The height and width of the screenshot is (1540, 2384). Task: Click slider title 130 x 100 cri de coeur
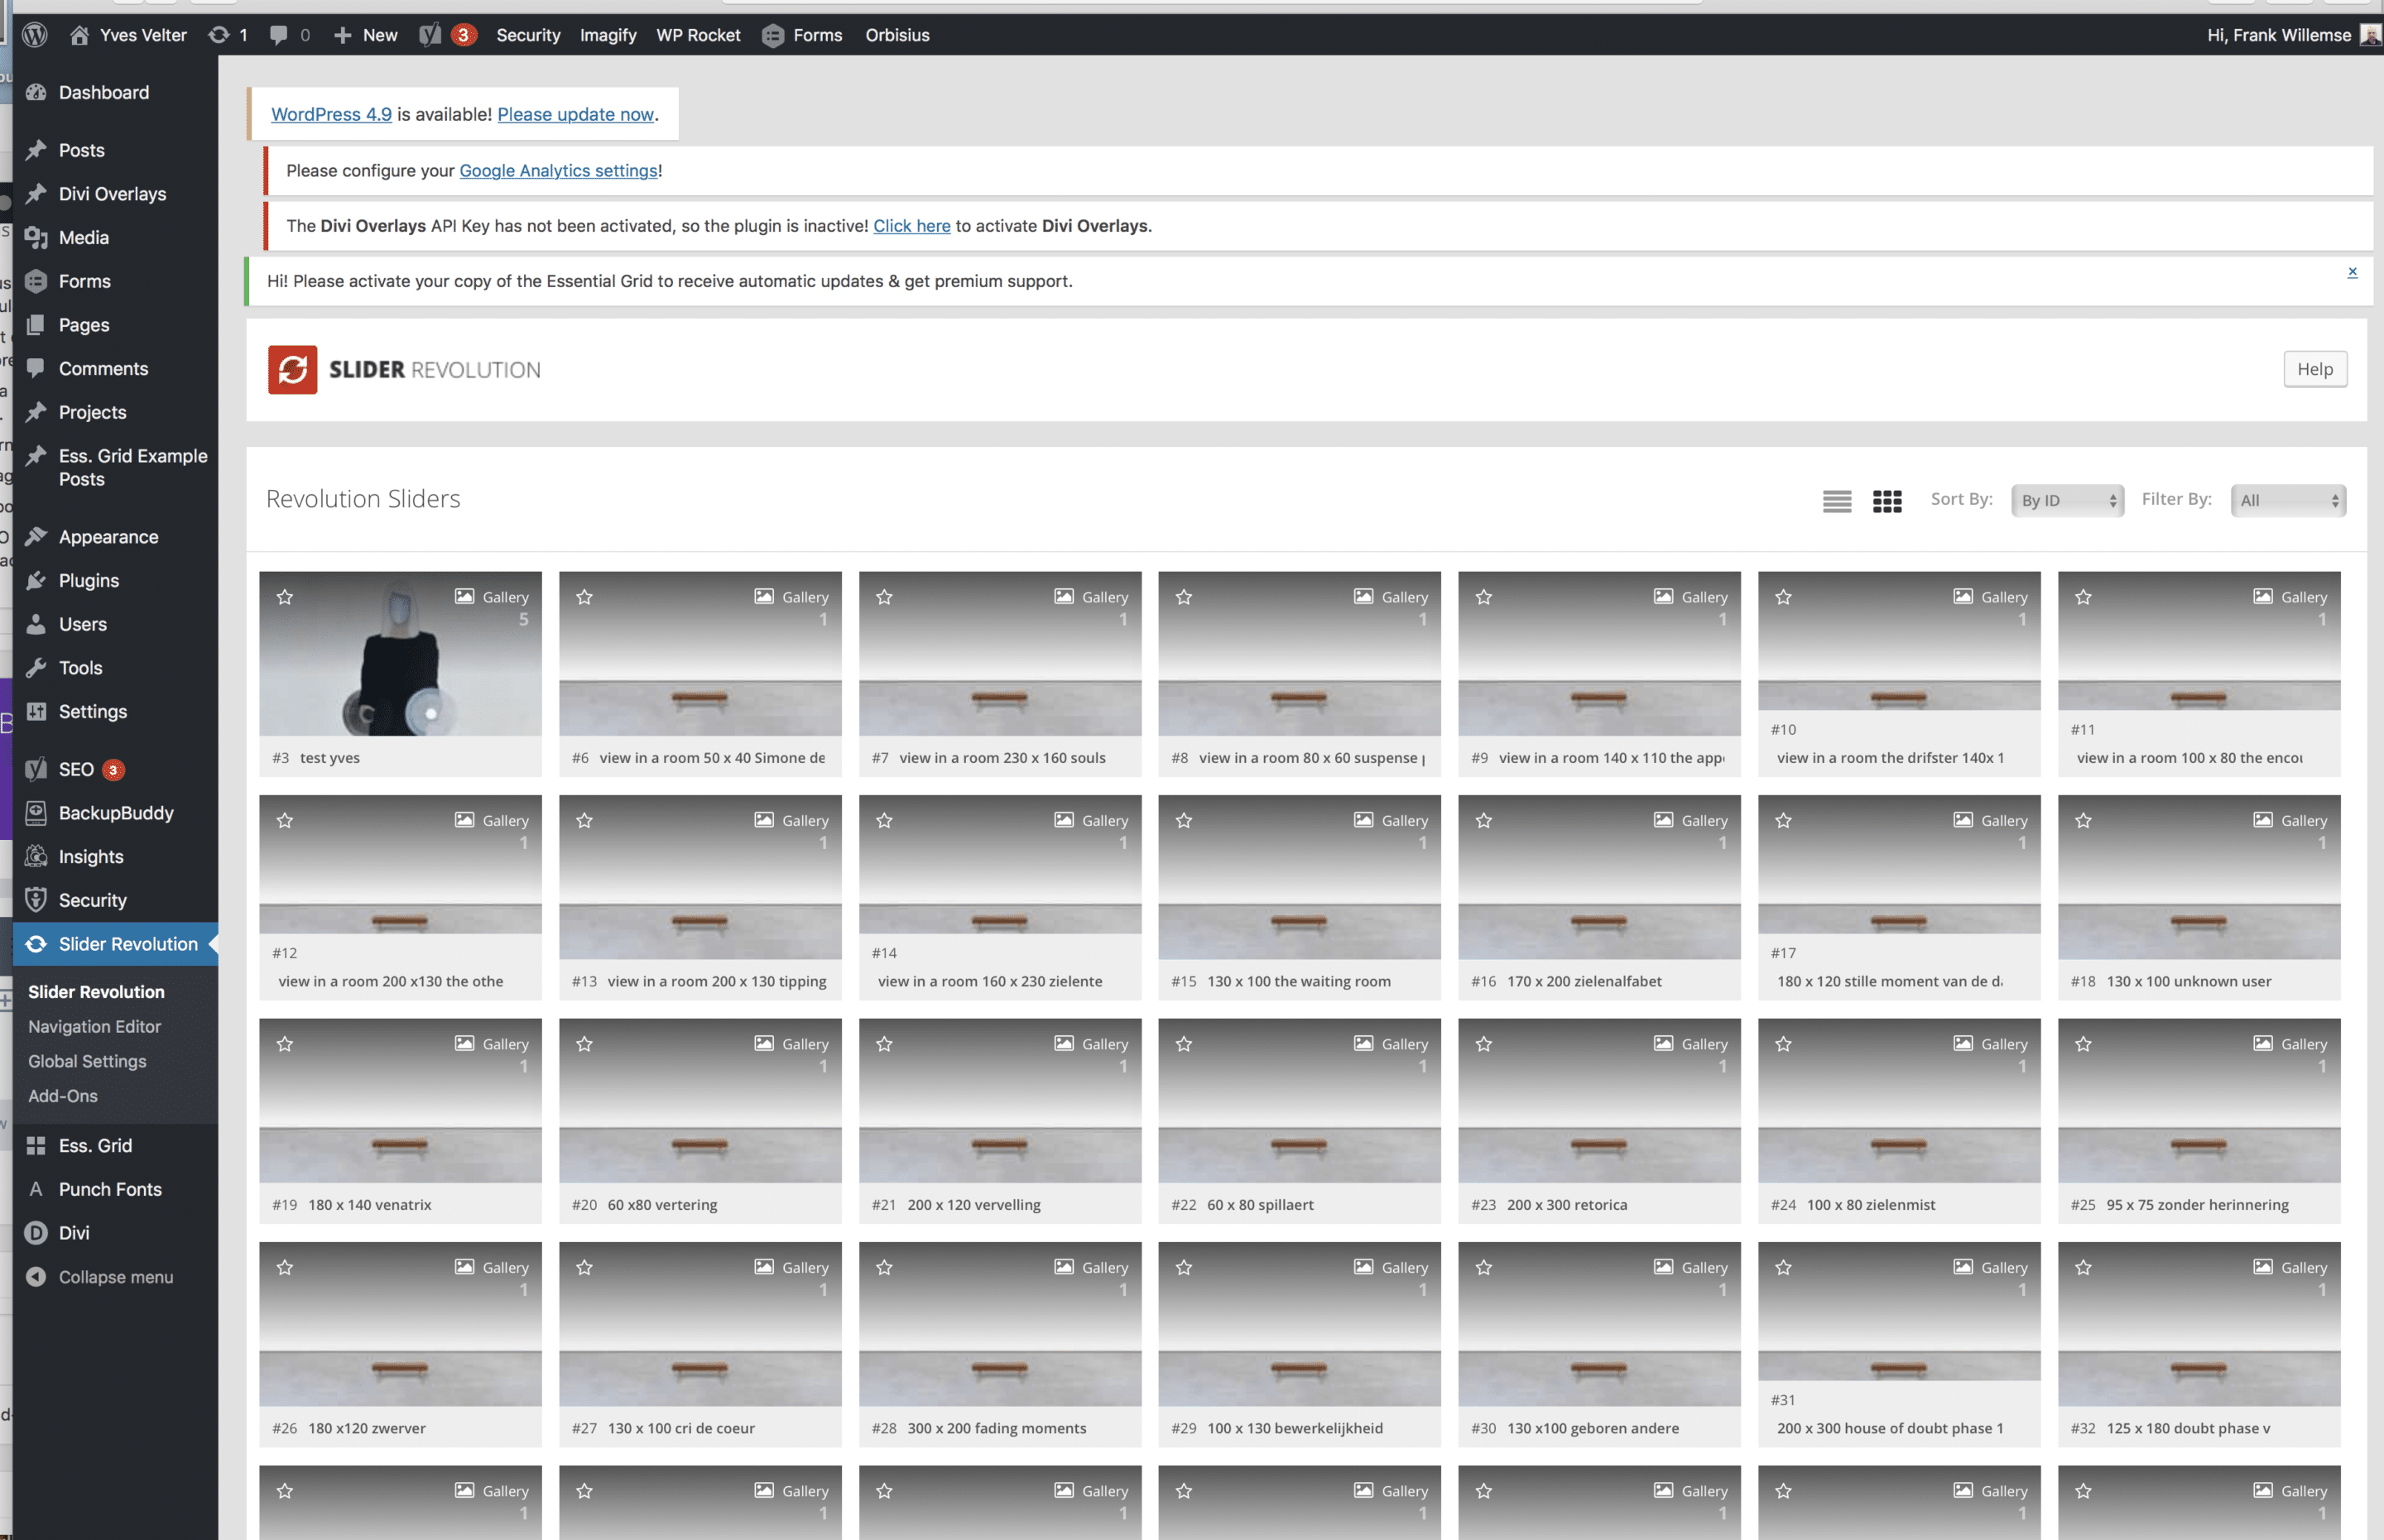point(681,1428)
